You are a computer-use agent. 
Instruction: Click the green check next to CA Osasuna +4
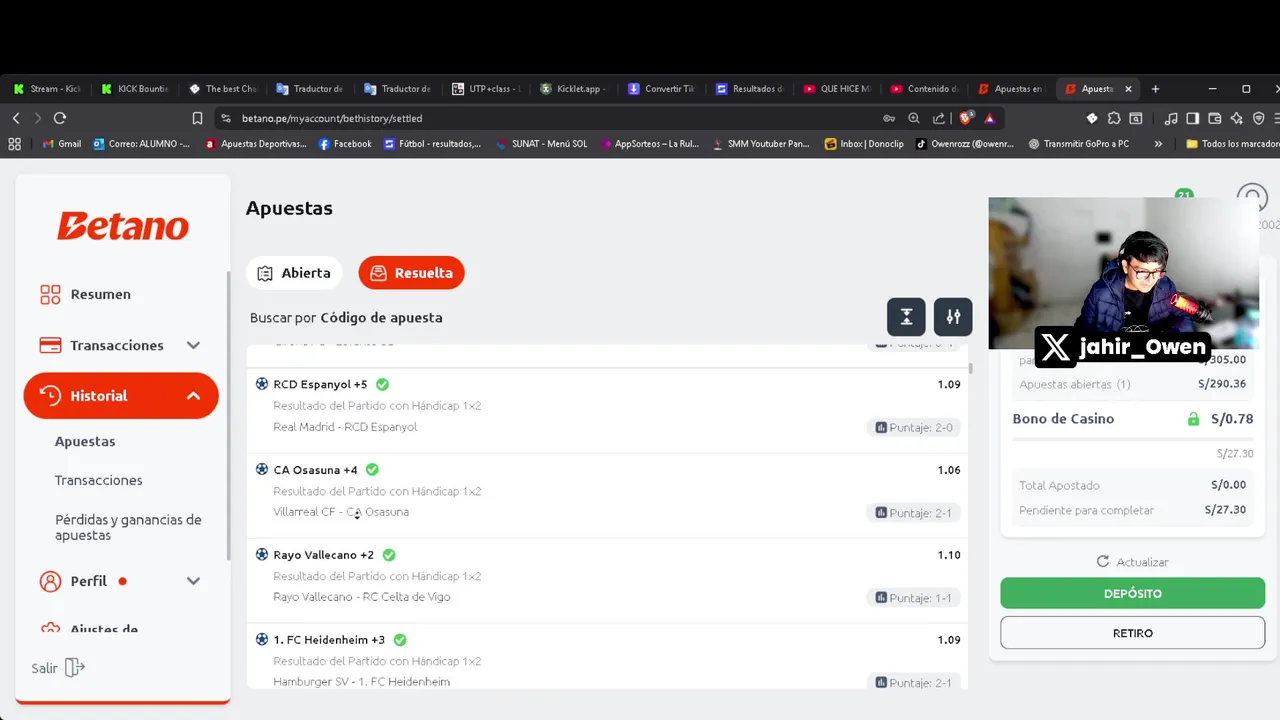pyautogui.click(x=372, y=469)
